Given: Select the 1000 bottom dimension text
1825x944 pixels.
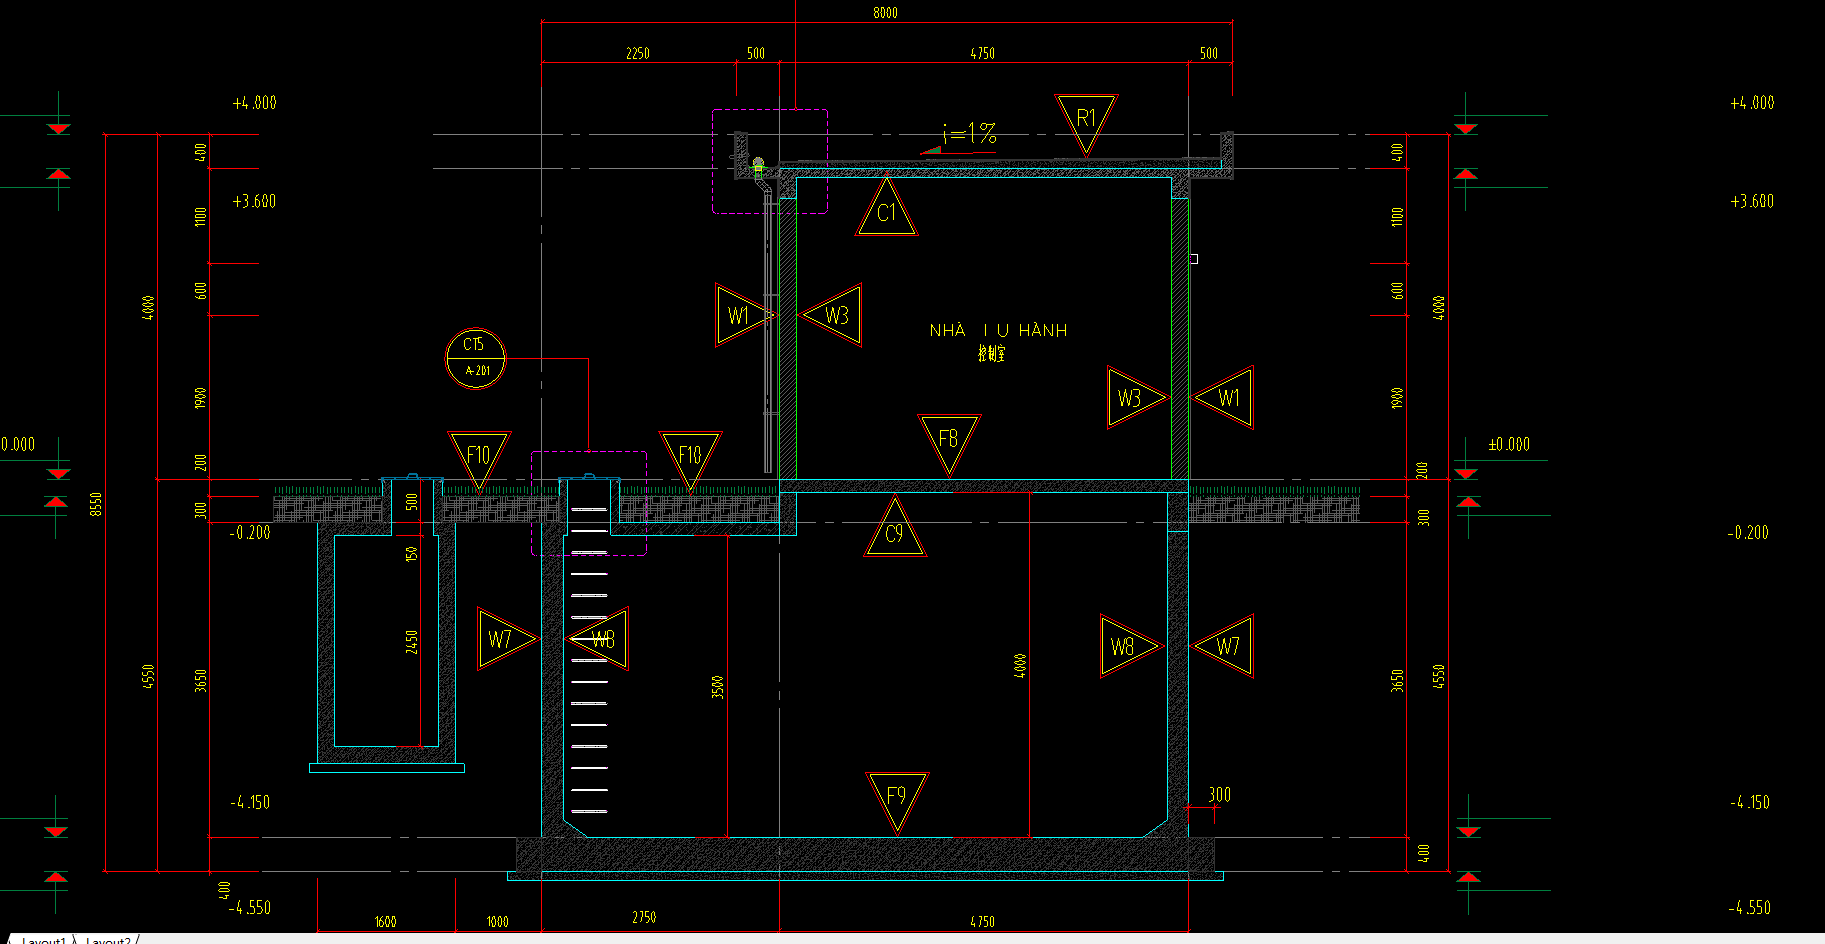Looking at the screenshot, I should click(x=497, y=922).
